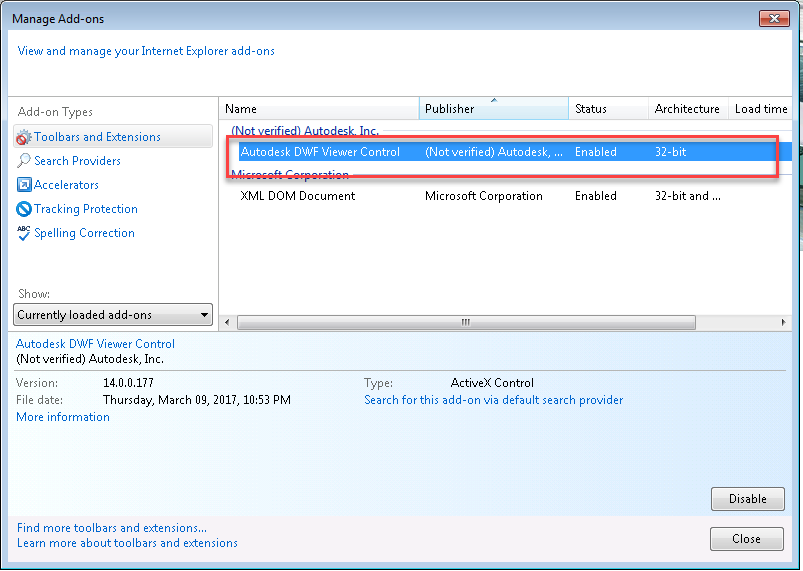The width and height of the screenshot is (803, 571).
Task: Select Toolbars and Extensions add-on type
Action: [113, 137]
